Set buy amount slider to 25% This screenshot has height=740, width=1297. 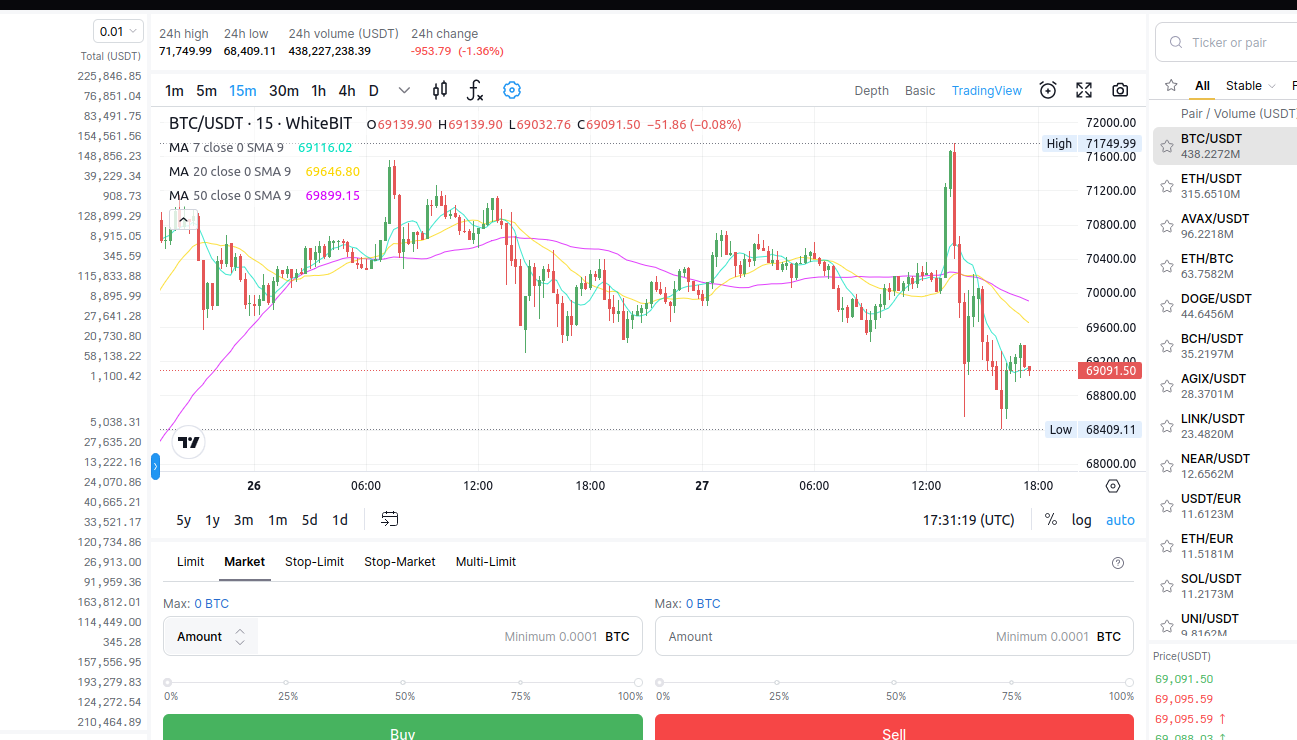click(288, 683)
